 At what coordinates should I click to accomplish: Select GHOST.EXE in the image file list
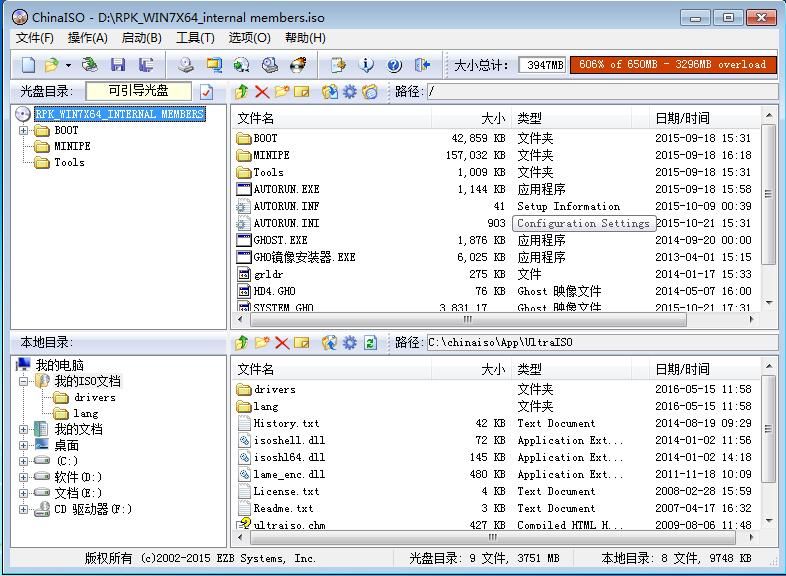(280, 240)
